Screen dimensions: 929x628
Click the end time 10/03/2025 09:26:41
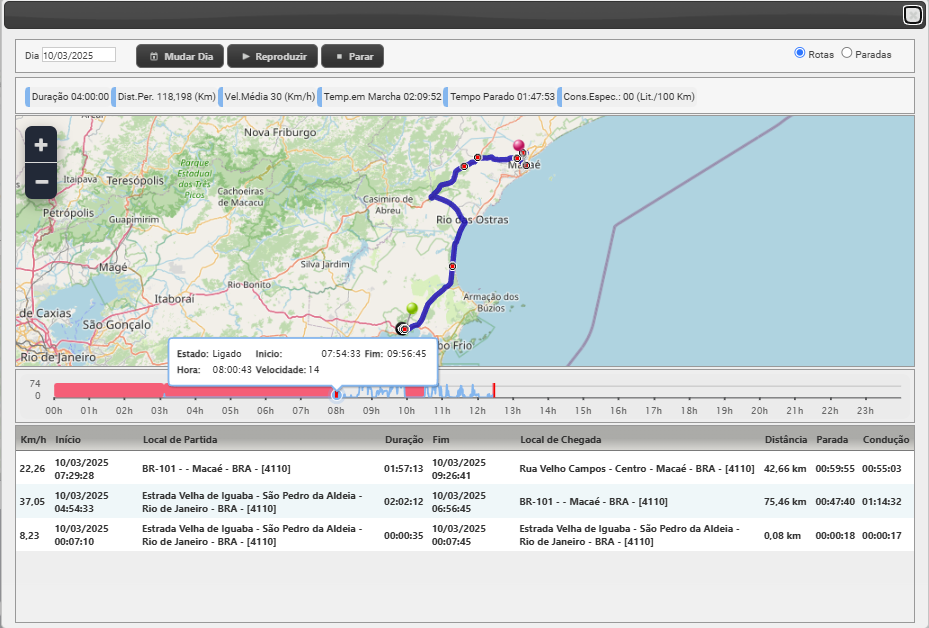point(459,469)
